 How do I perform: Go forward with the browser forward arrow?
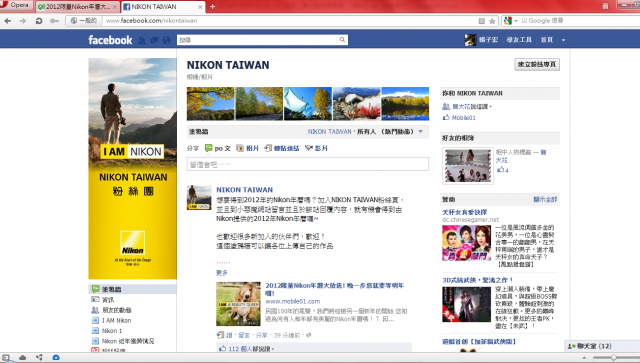23,20
